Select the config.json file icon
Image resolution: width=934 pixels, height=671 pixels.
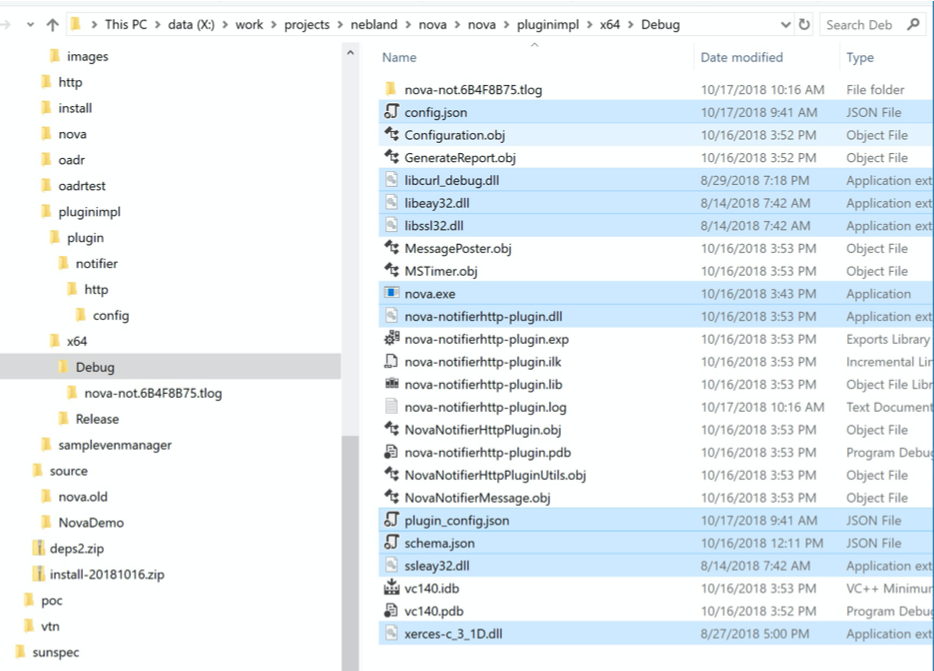click(x=392, y=112)
